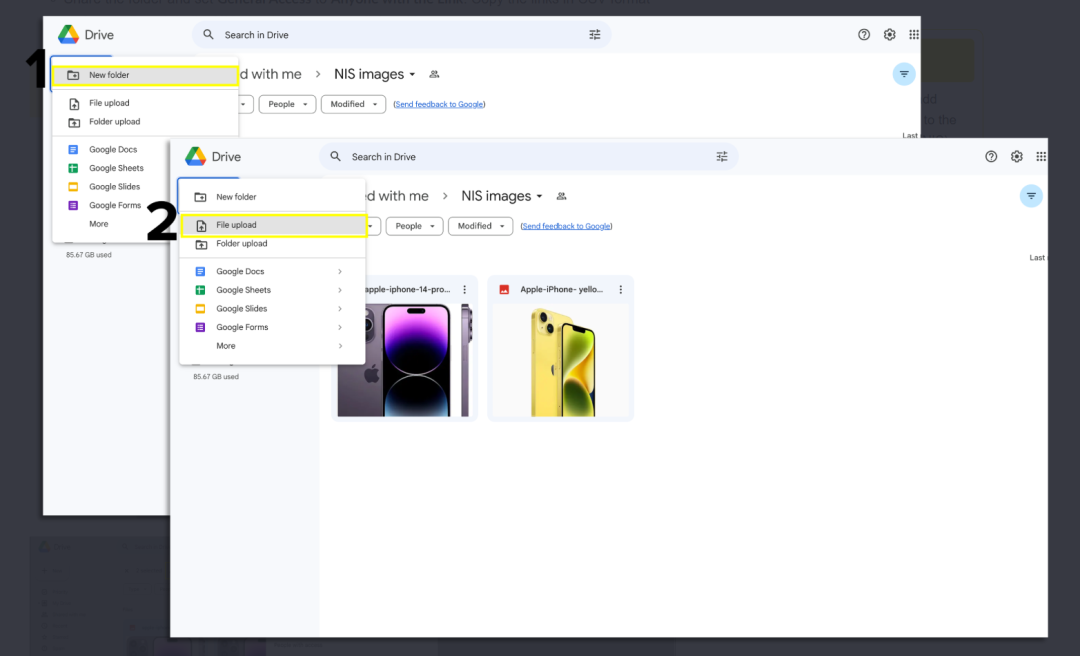Click Send feedback to Google link, back window
The height and width of the screenshot is (656, 1080).
point(439,104)
